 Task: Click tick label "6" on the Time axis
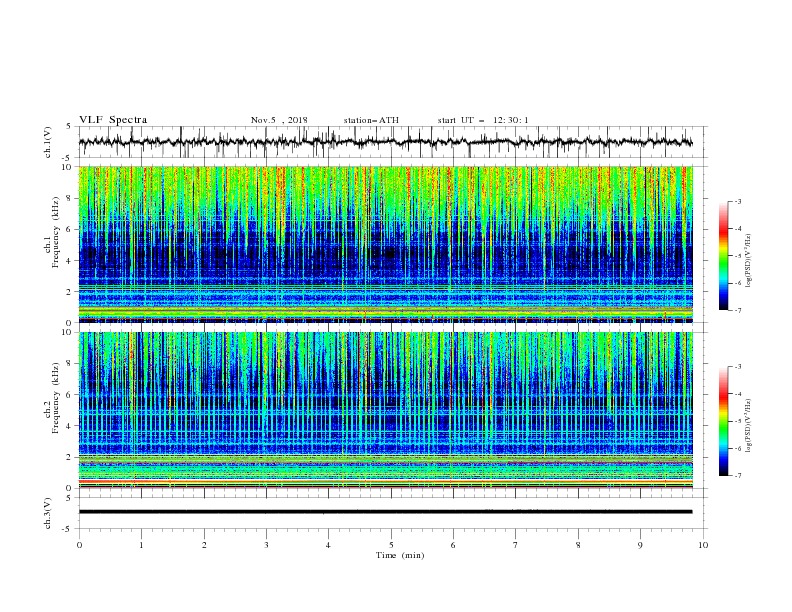pos(453,545)
